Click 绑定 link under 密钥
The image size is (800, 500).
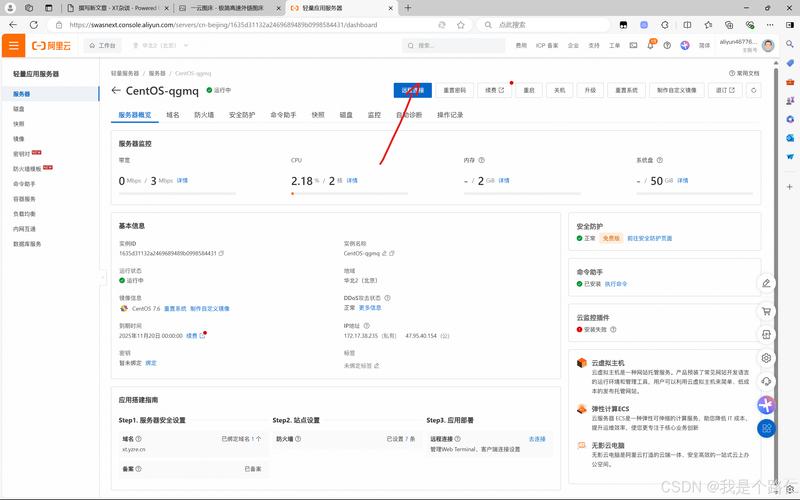click(151, 363)
